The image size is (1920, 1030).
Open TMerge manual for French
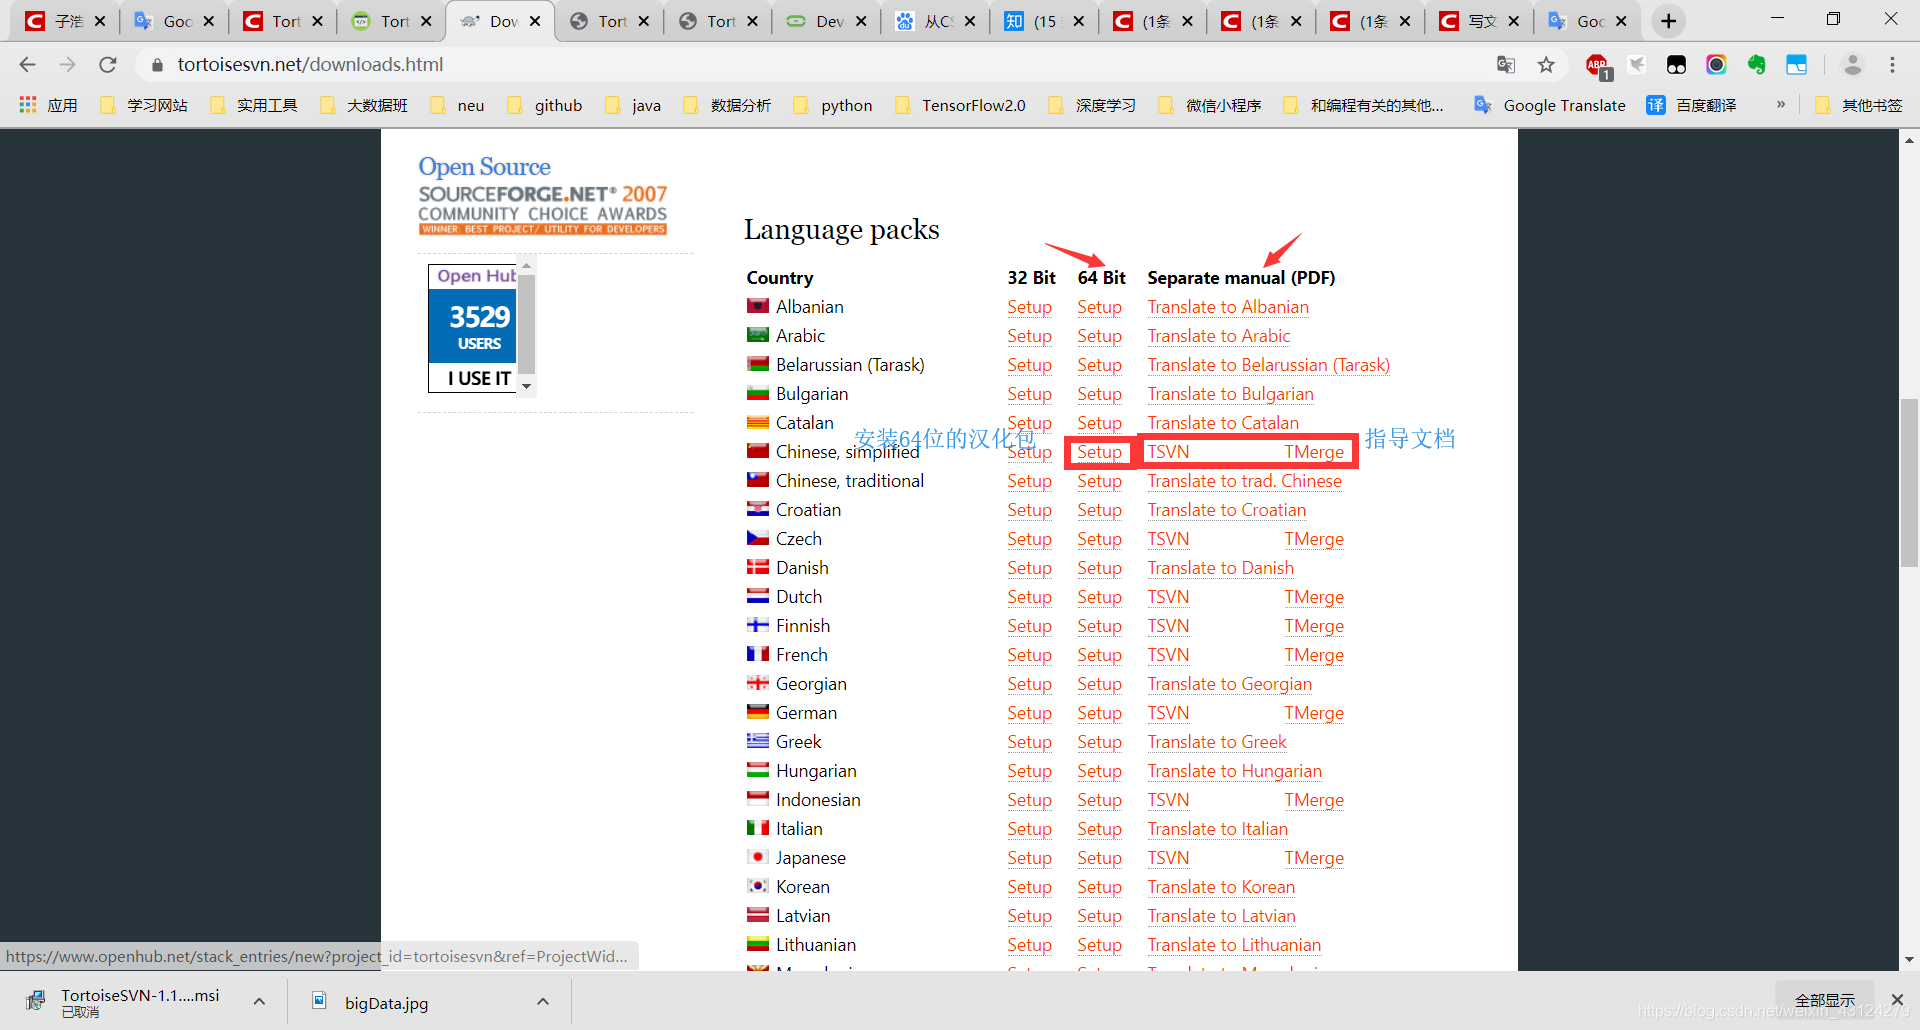coord(1314,655)
